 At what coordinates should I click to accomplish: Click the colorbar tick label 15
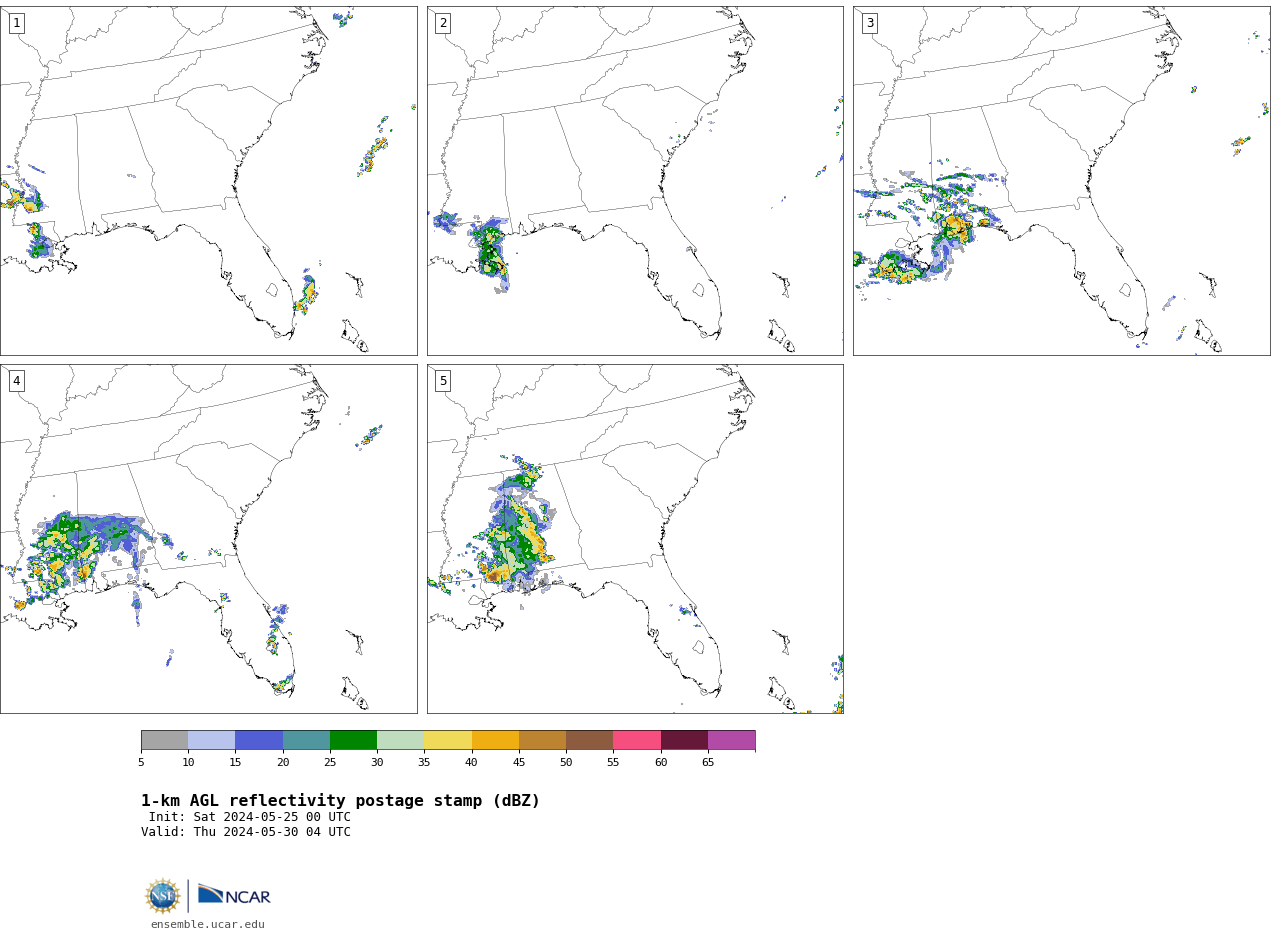tap(235, 763)
